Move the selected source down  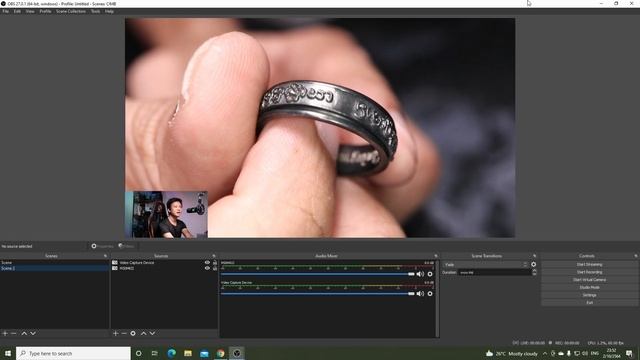click(x=152, y=333)
